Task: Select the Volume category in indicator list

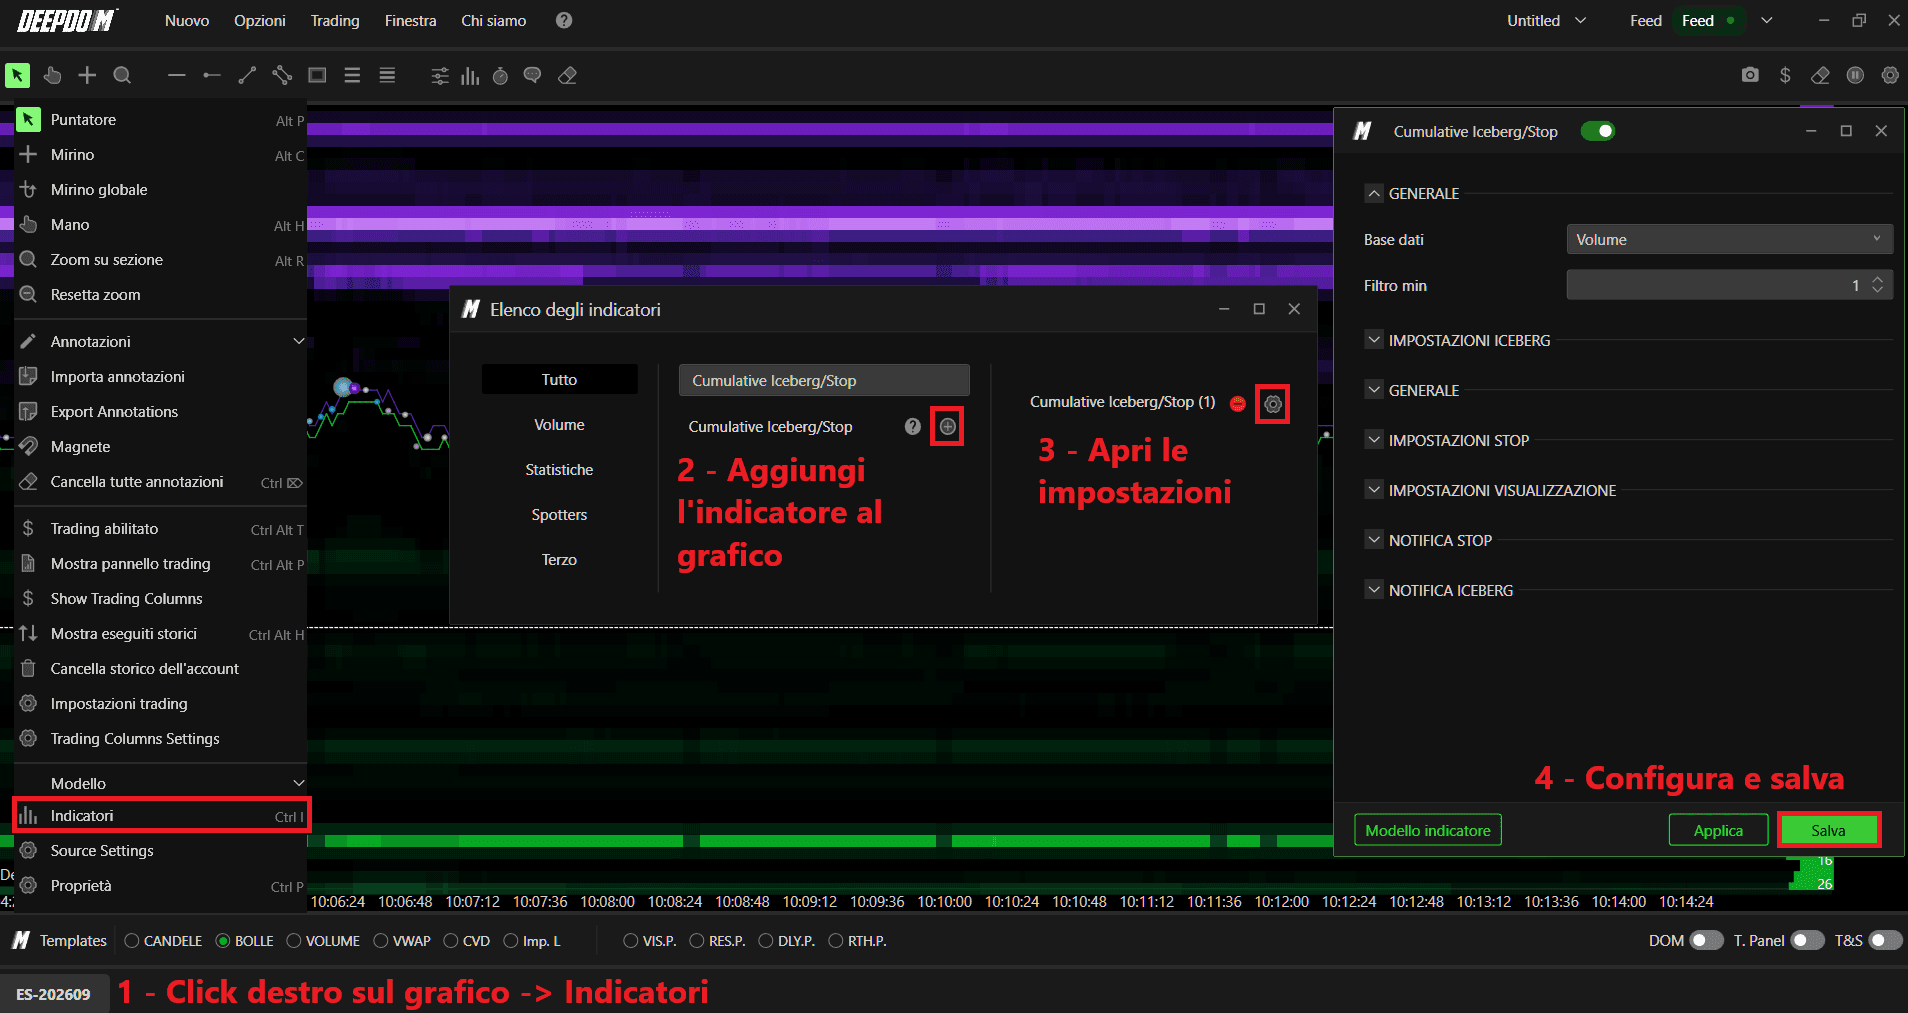Action: (559, 425)
